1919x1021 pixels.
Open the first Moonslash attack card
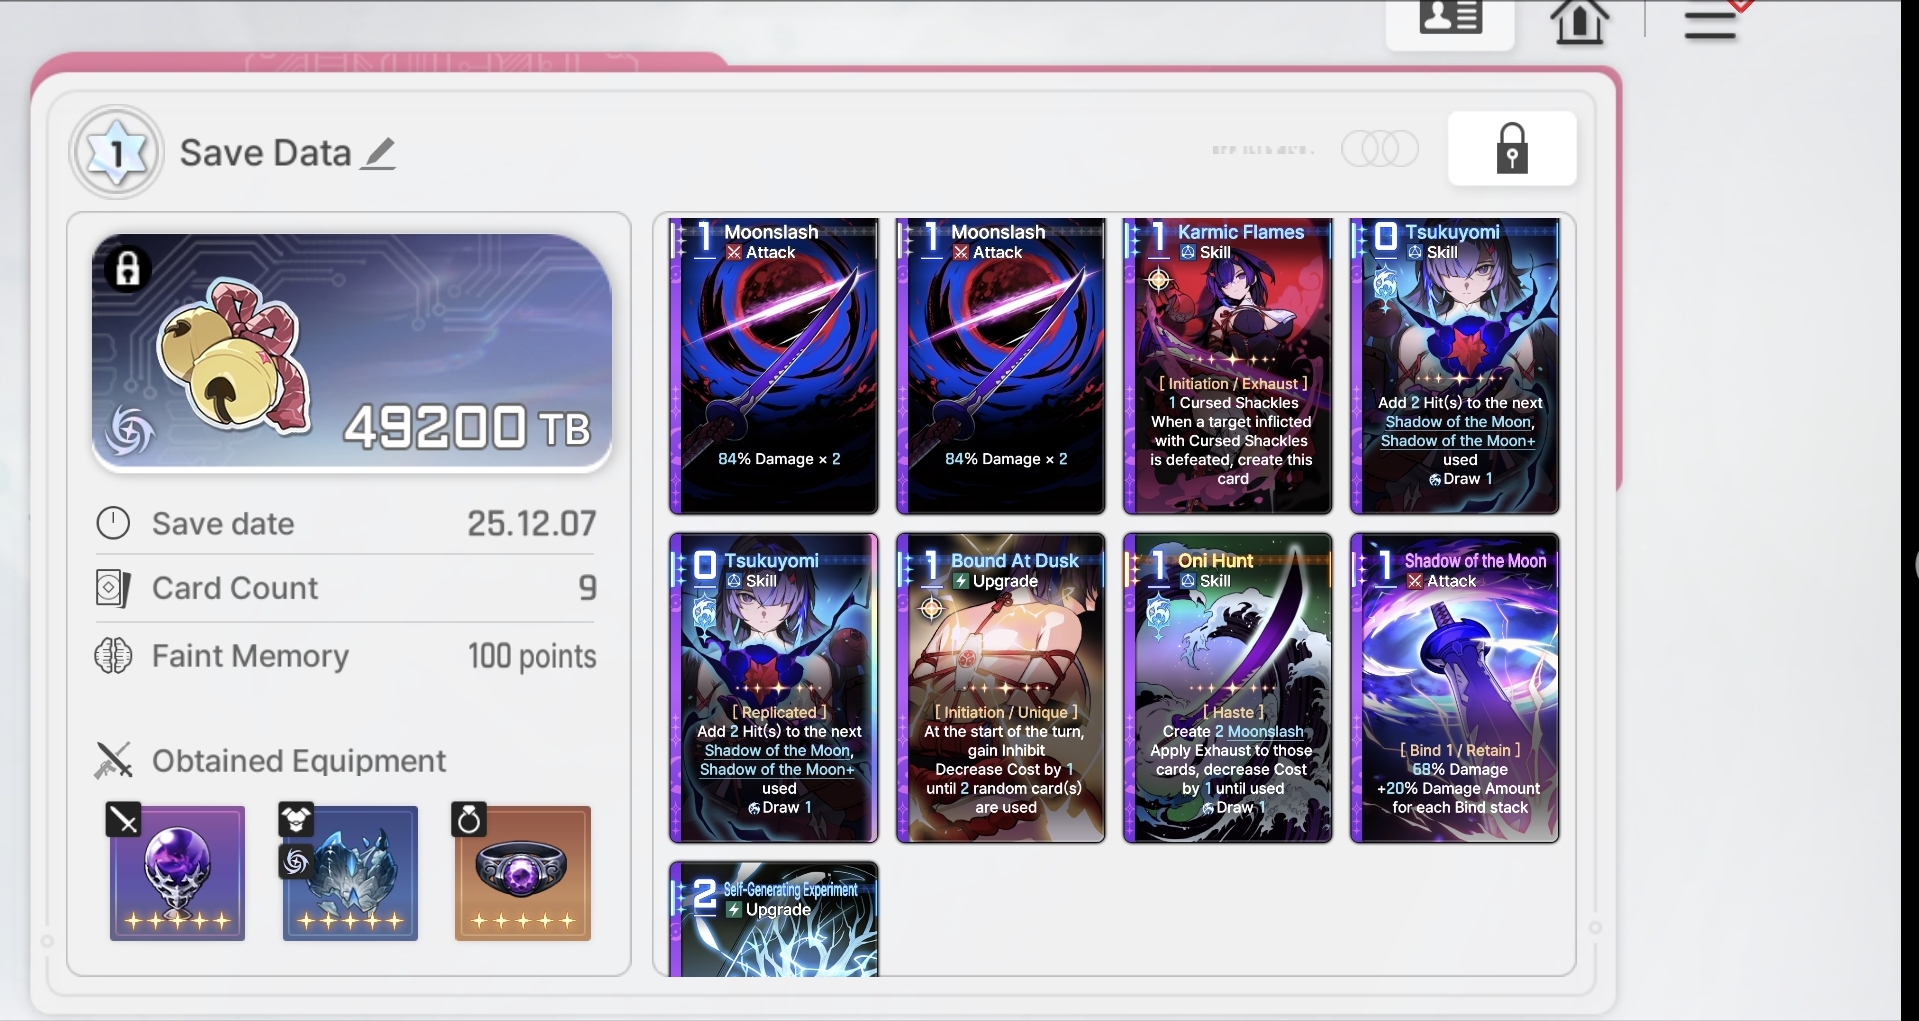[x=774, y=366]
